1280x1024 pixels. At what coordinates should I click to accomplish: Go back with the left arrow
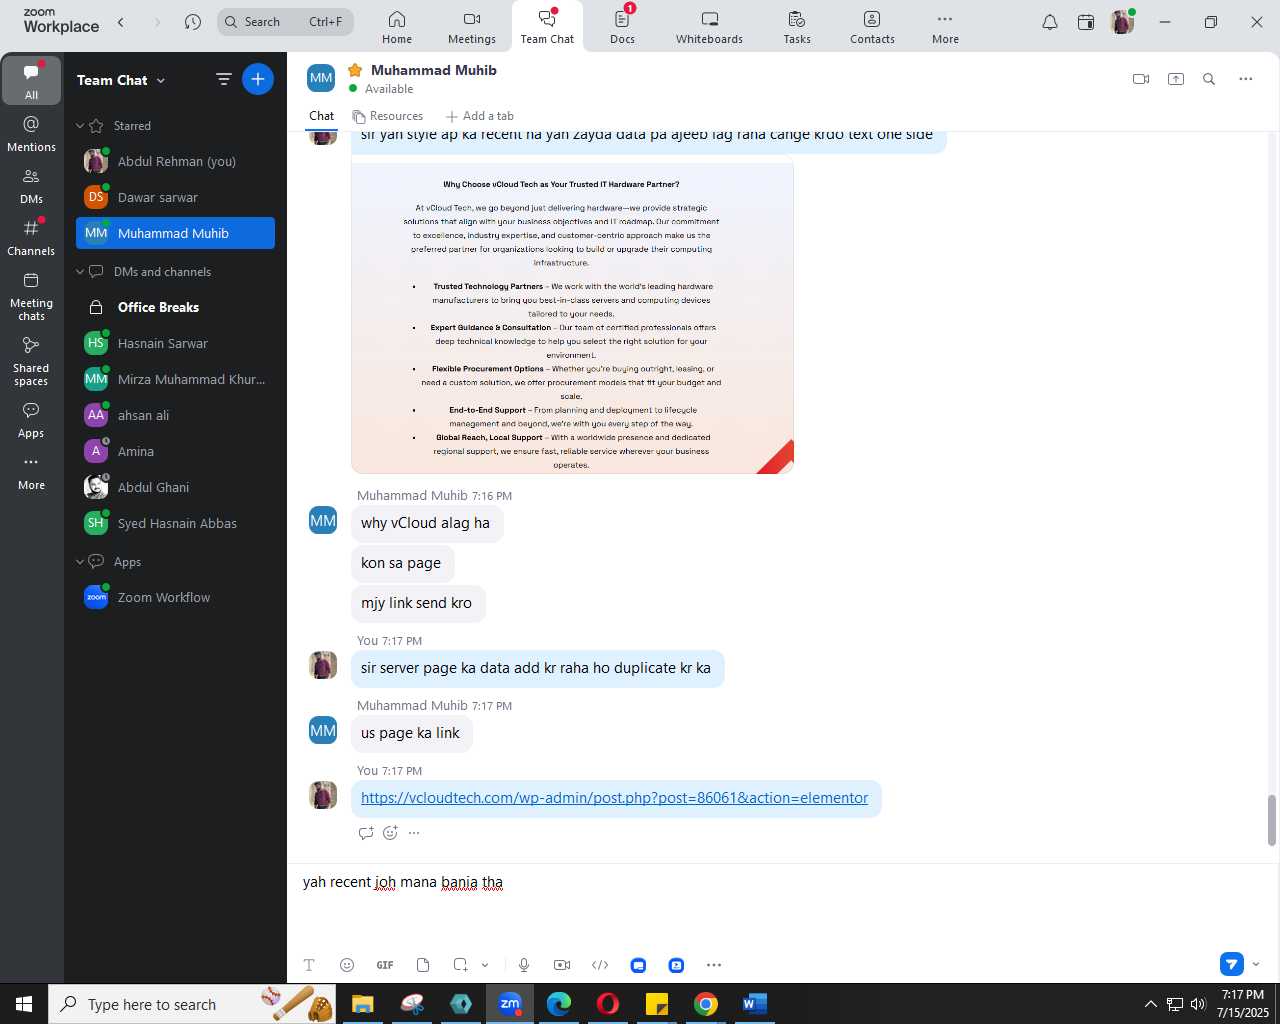pos(121,22)
